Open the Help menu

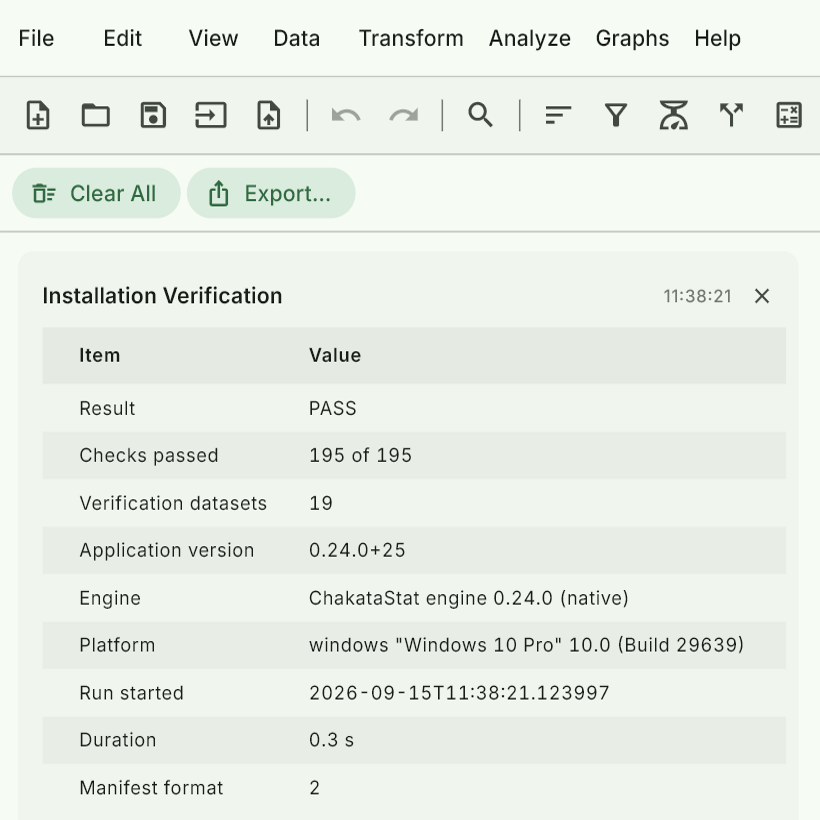tap(718, 38)
